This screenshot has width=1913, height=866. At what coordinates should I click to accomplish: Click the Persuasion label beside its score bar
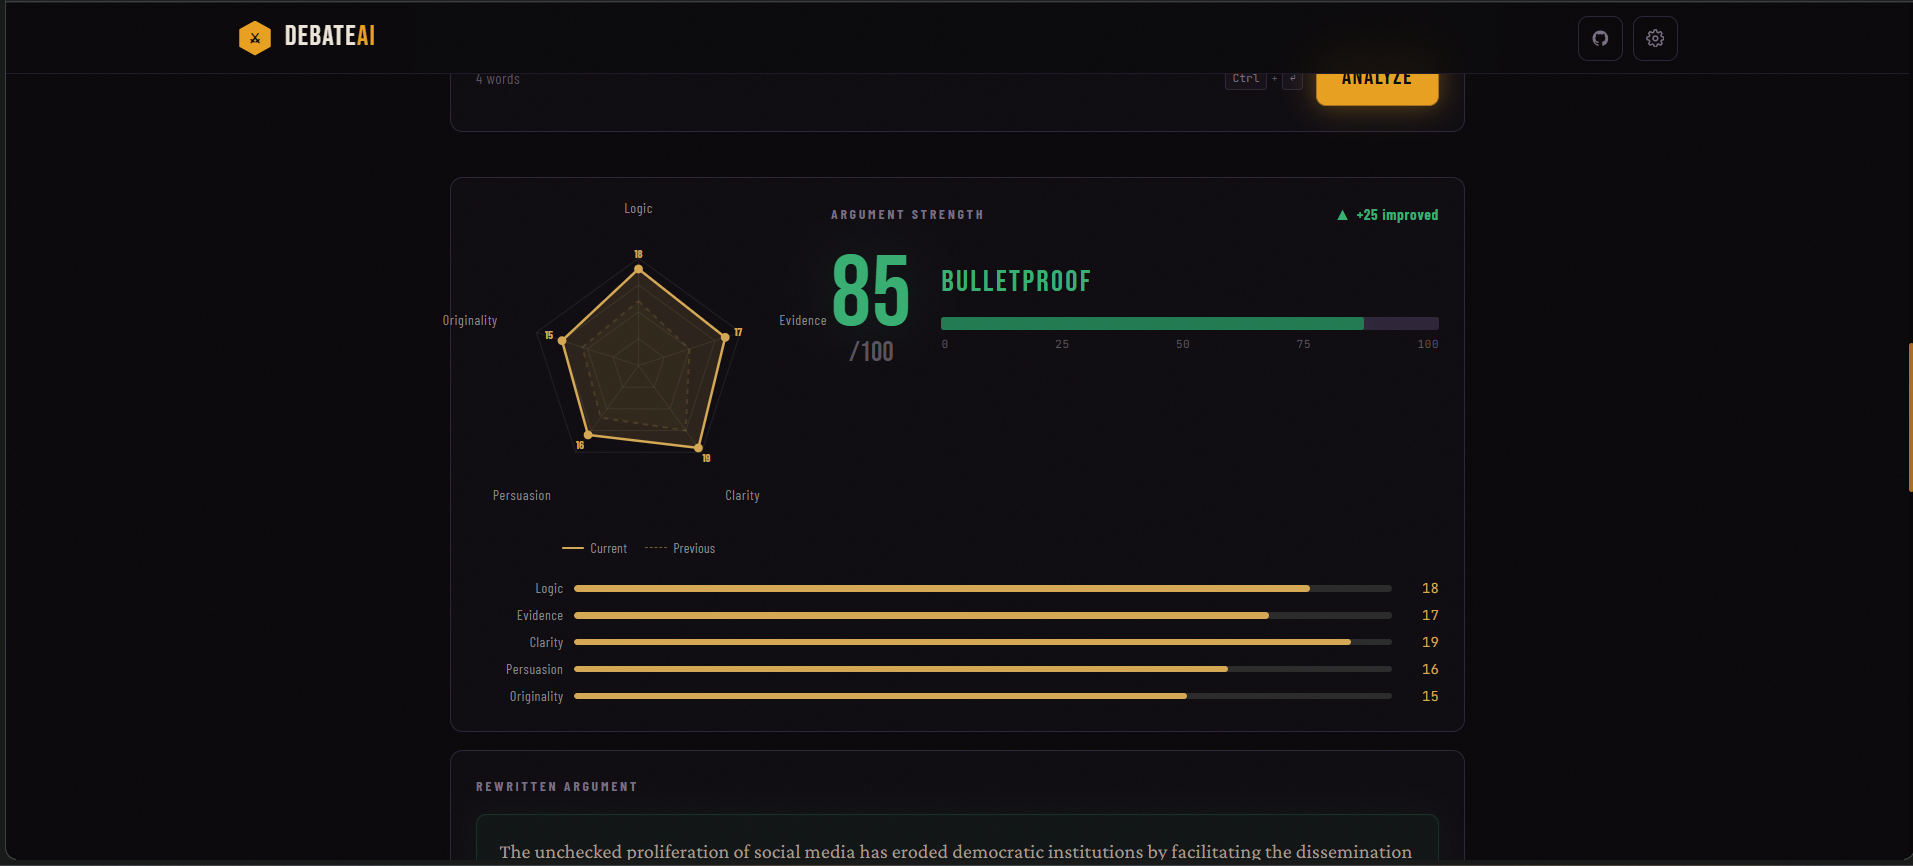pyautogui.click(x=534, y=670)
